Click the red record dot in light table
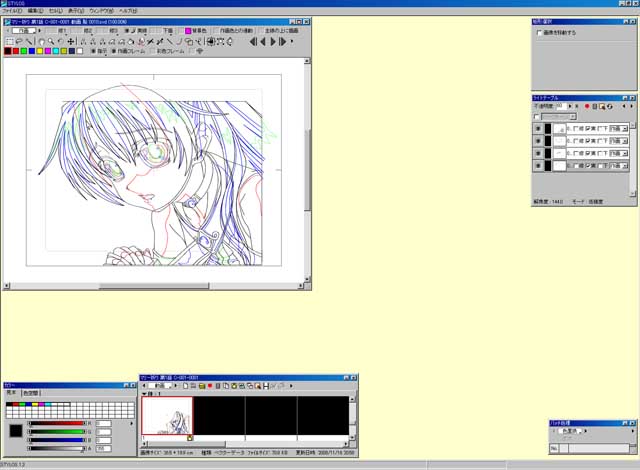Viewport: 640px width, 470px height. pos(587,106)
